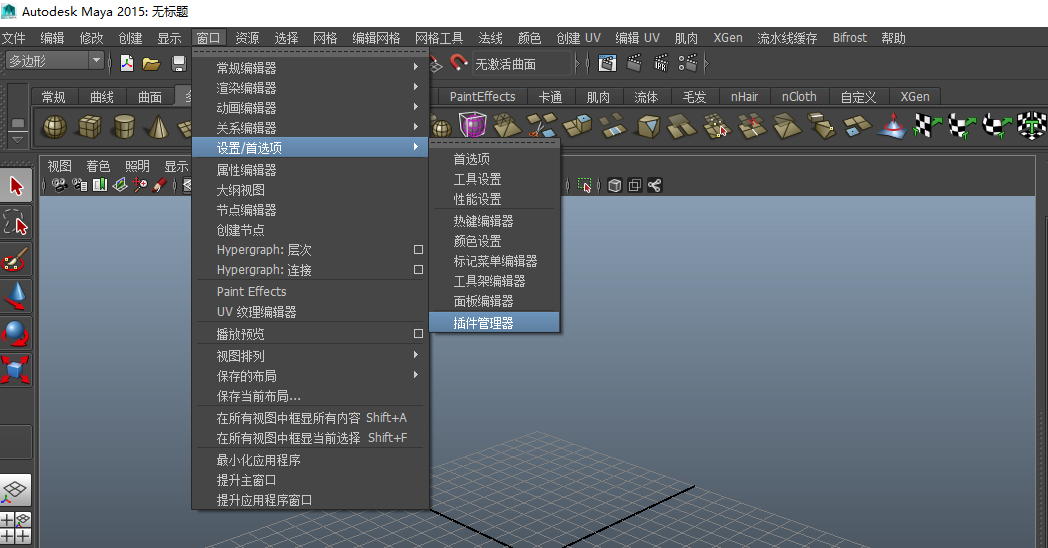Expand the 动画编辑器 submenu
This screenshot has height=548, width=1048.
[x=310, y=108]
